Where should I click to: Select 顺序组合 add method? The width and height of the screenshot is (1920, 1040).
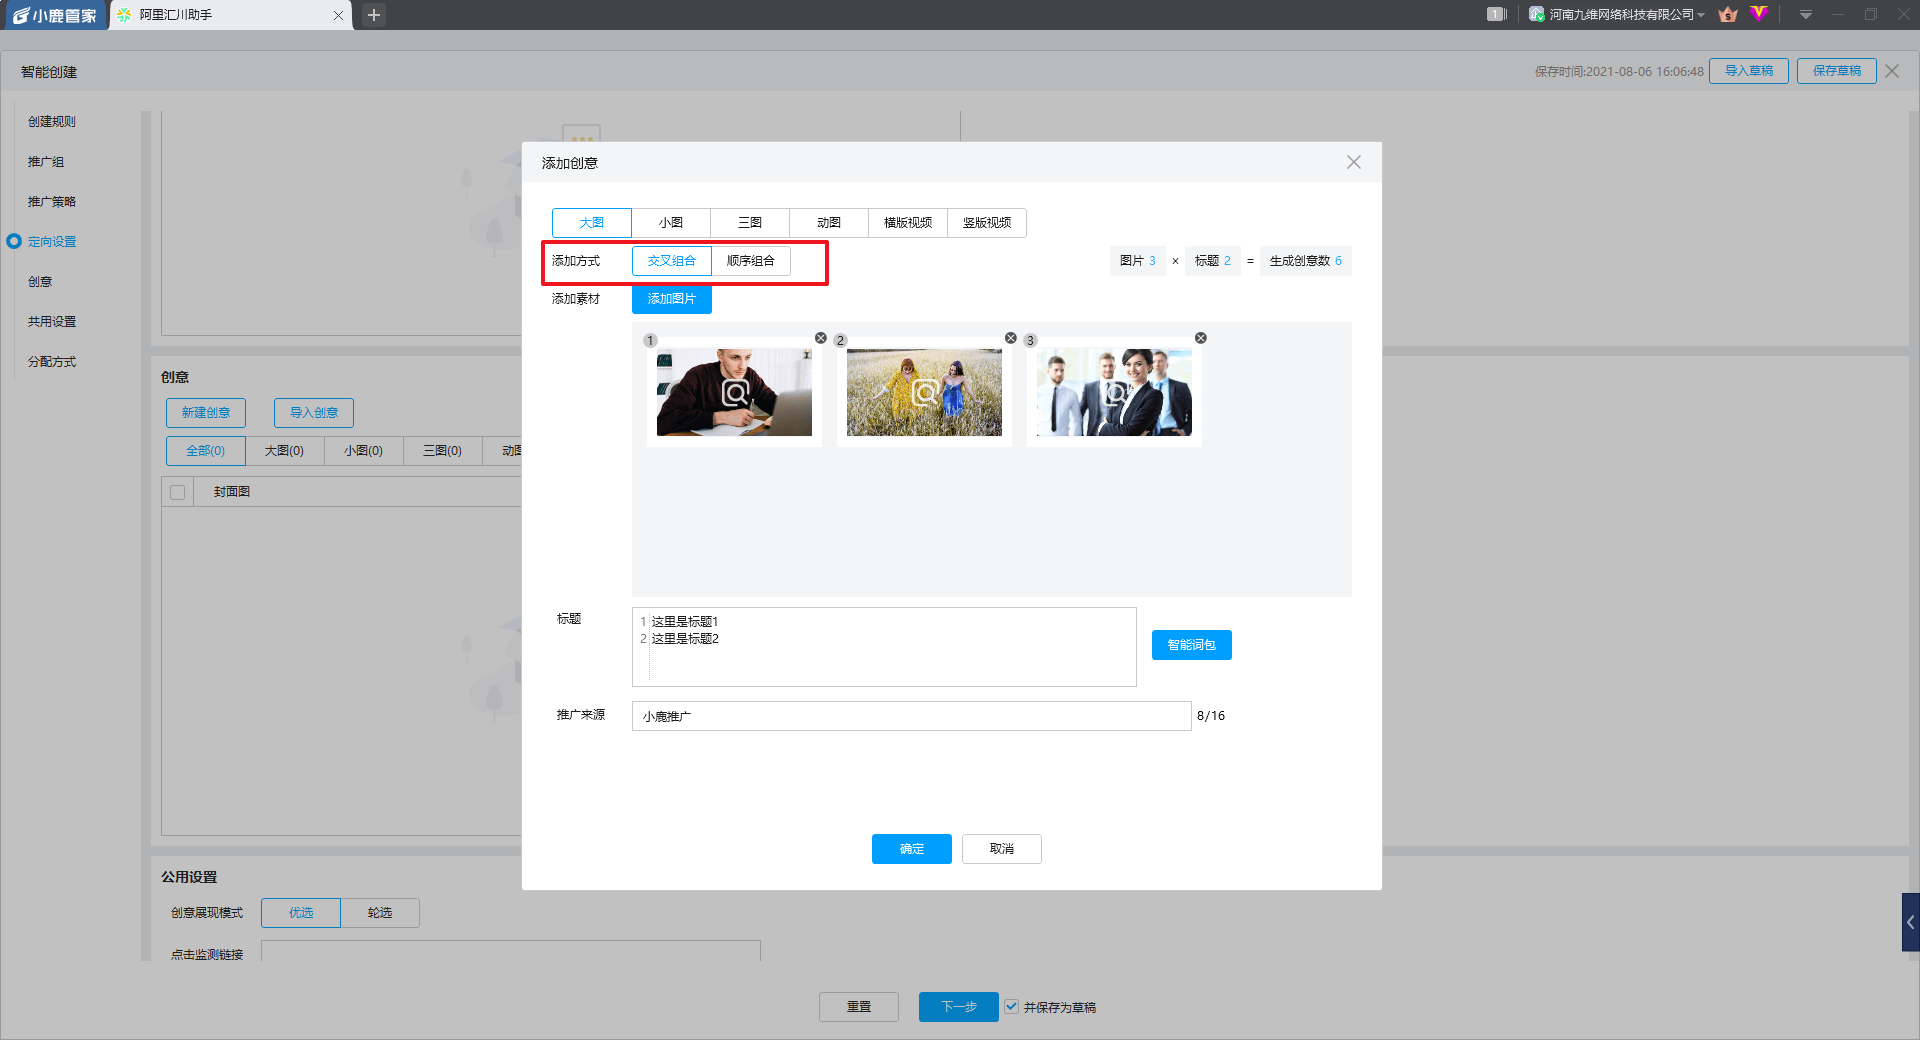[x=751, y=261]
